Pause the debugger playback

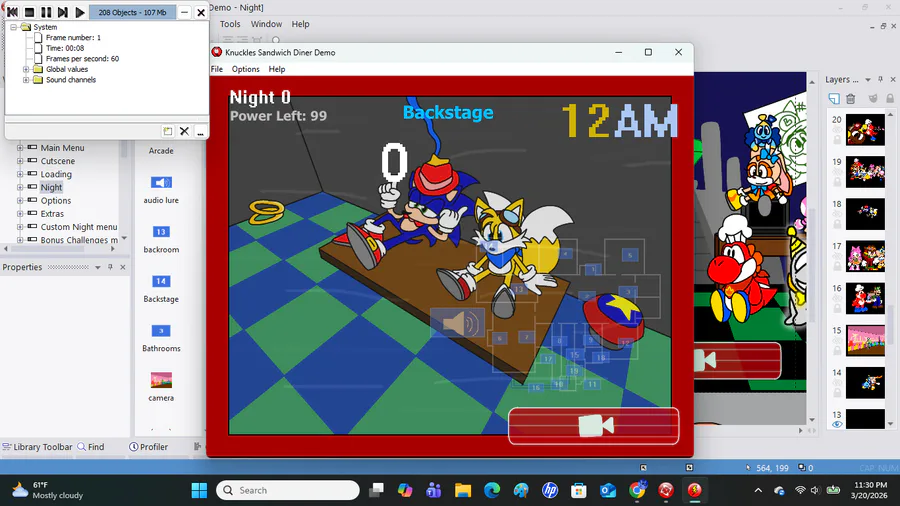(x=46, y=12)
